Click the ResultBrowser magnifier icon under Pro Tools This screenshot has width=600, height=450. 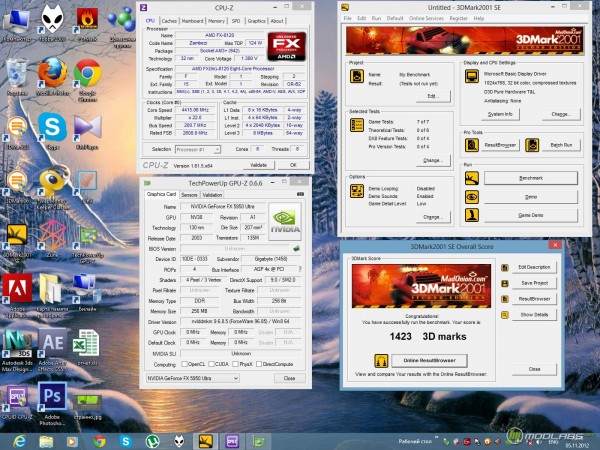pyautogui.click(x=472, y=145)
